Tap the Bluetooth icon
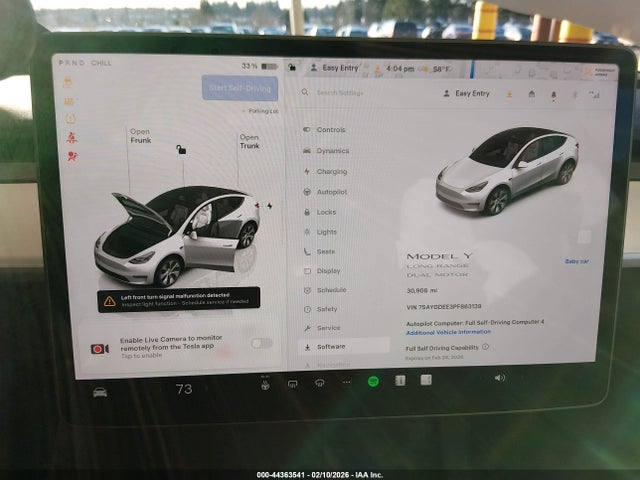Viewport: 640px width, 480px height. 575,95
